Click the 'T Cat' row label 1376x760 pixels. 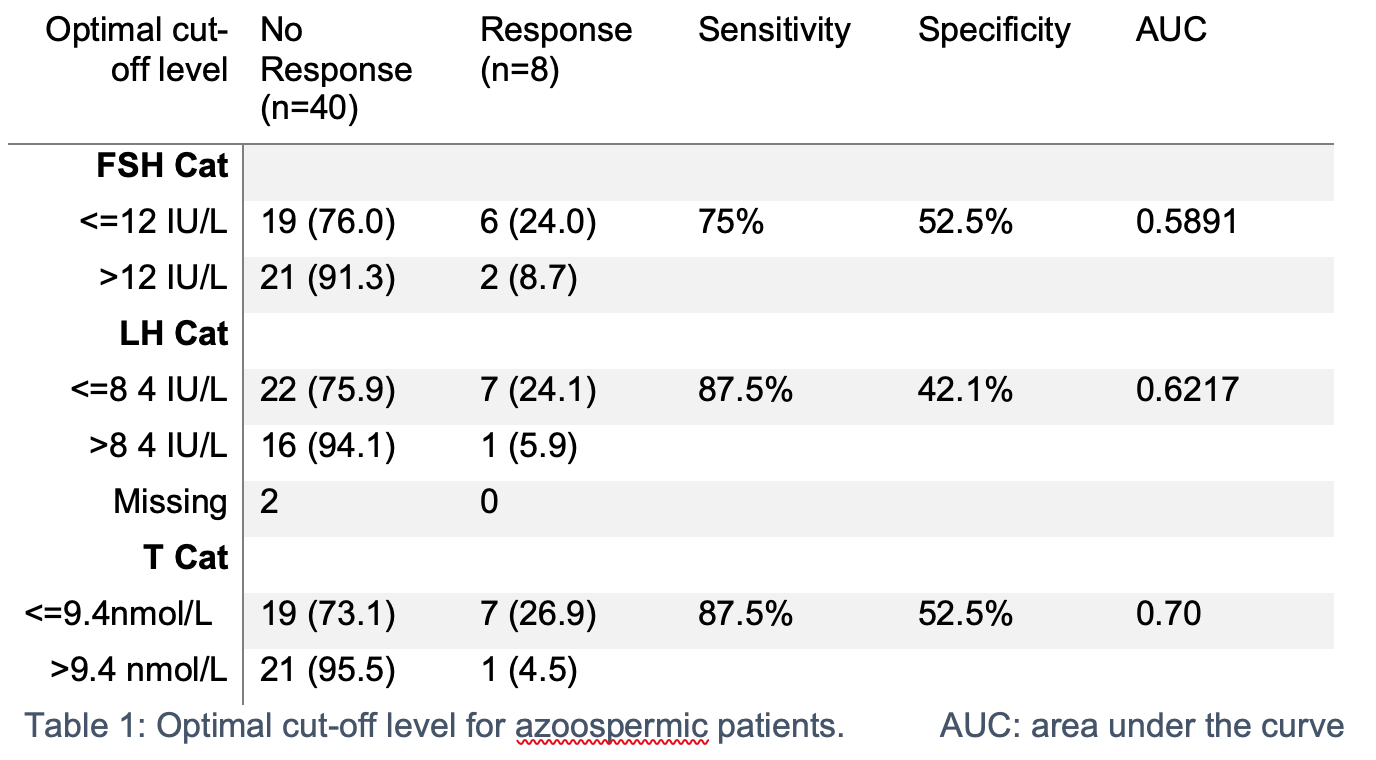coord(185,557)
